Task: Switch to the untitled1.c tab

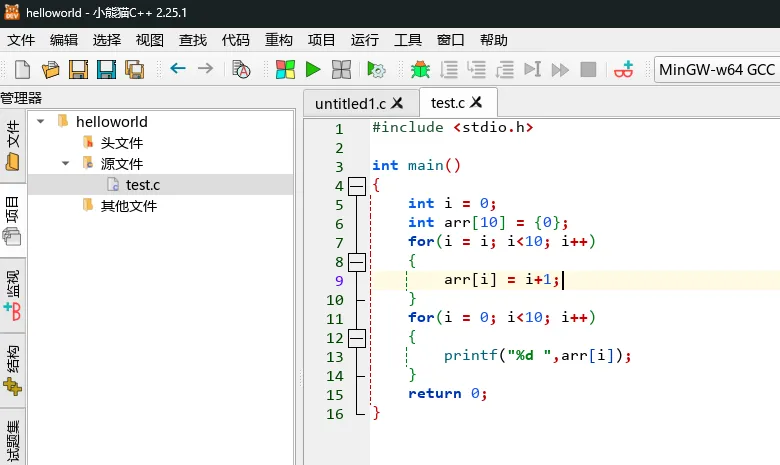Action: 348,103
